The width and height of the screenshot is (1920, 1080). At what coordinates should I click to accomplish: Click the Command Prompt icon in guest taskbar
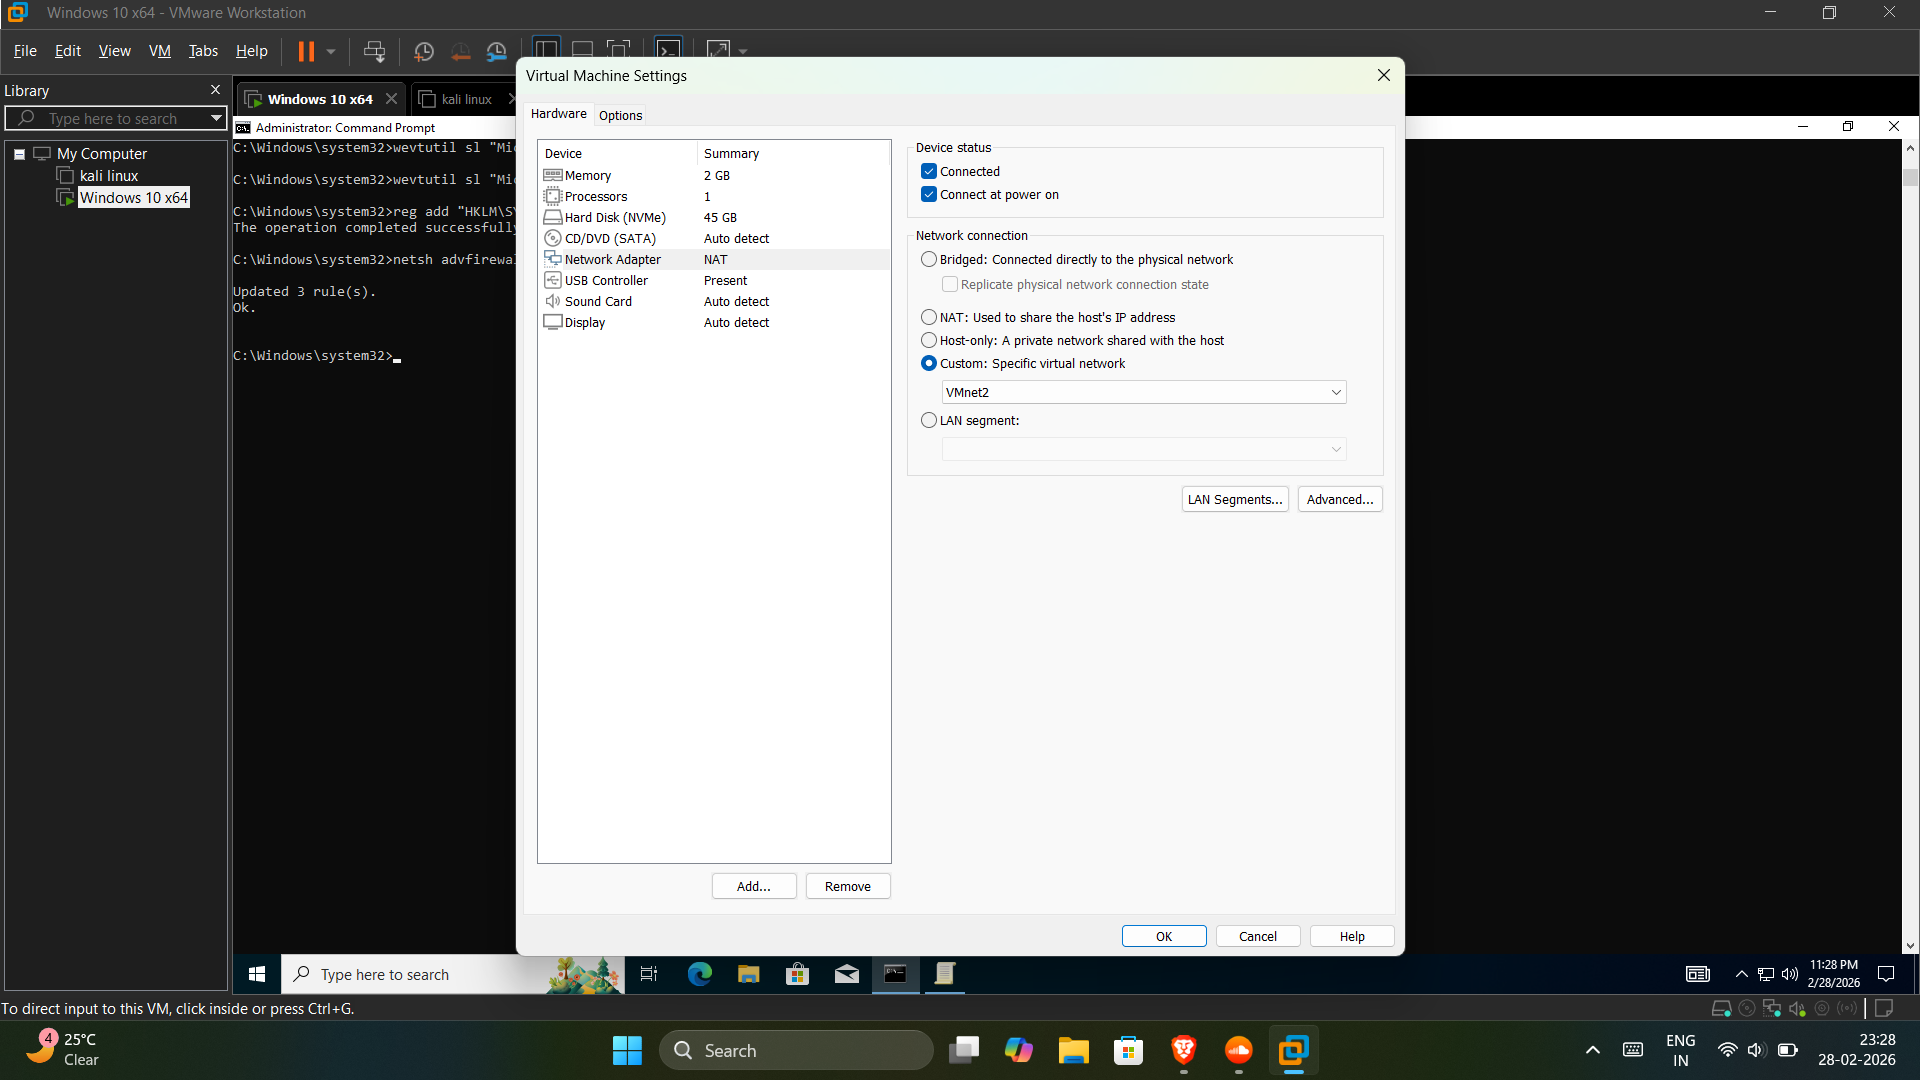pyautogui.click(x=895, y=974)
